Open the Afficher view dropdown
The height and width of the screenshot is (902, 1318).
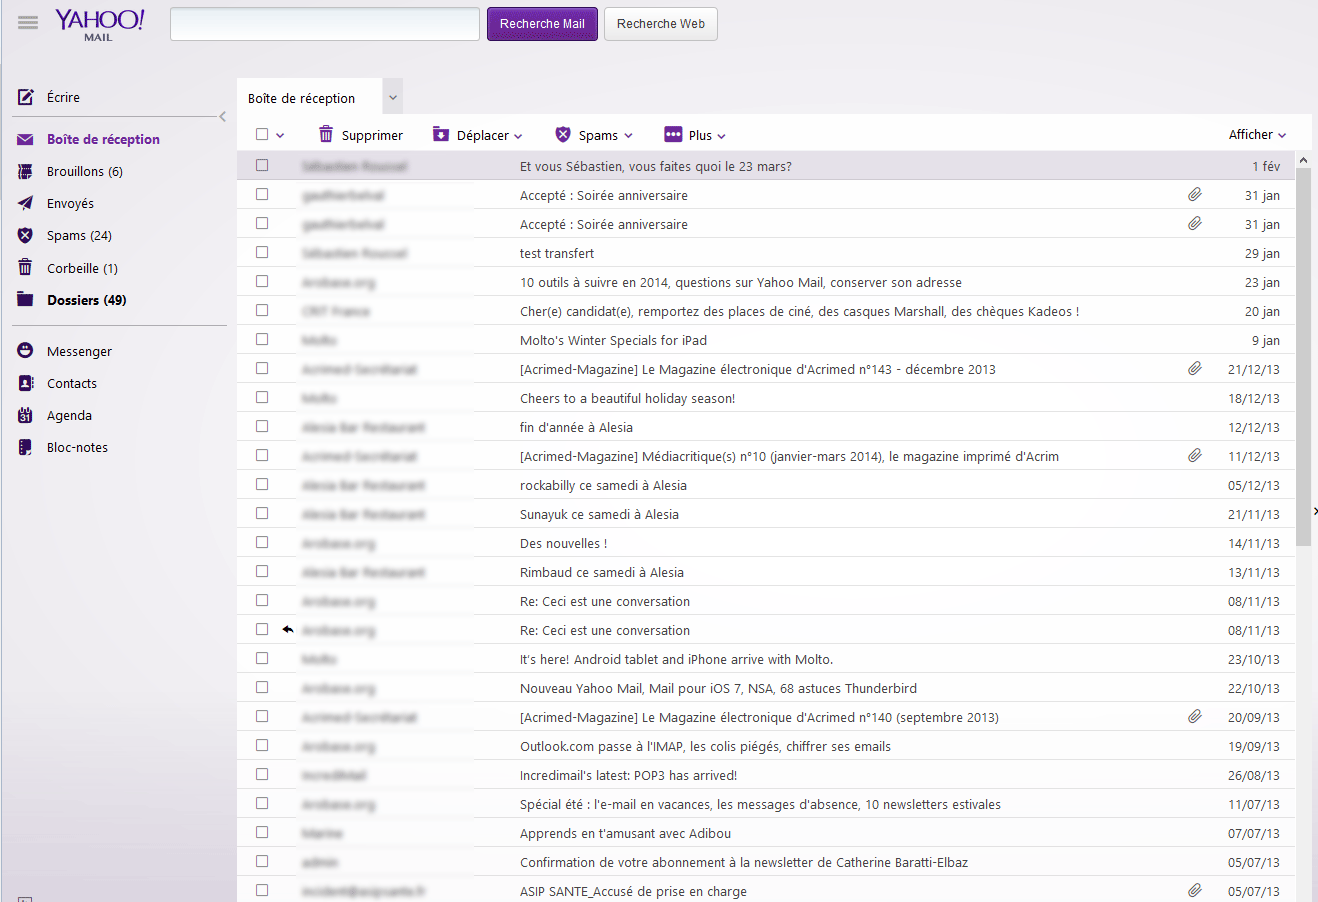tap(1257, 134)
